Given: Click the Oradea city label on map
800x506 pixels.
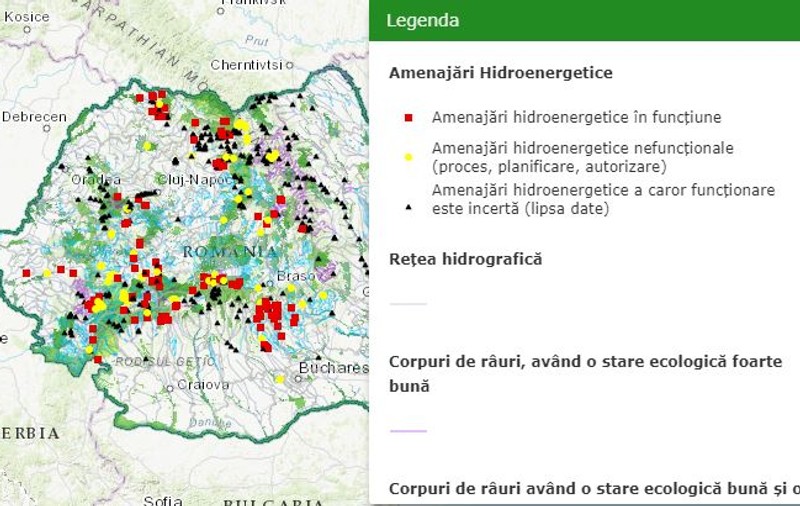Looking at the screenshot, I should coord(96,180).
